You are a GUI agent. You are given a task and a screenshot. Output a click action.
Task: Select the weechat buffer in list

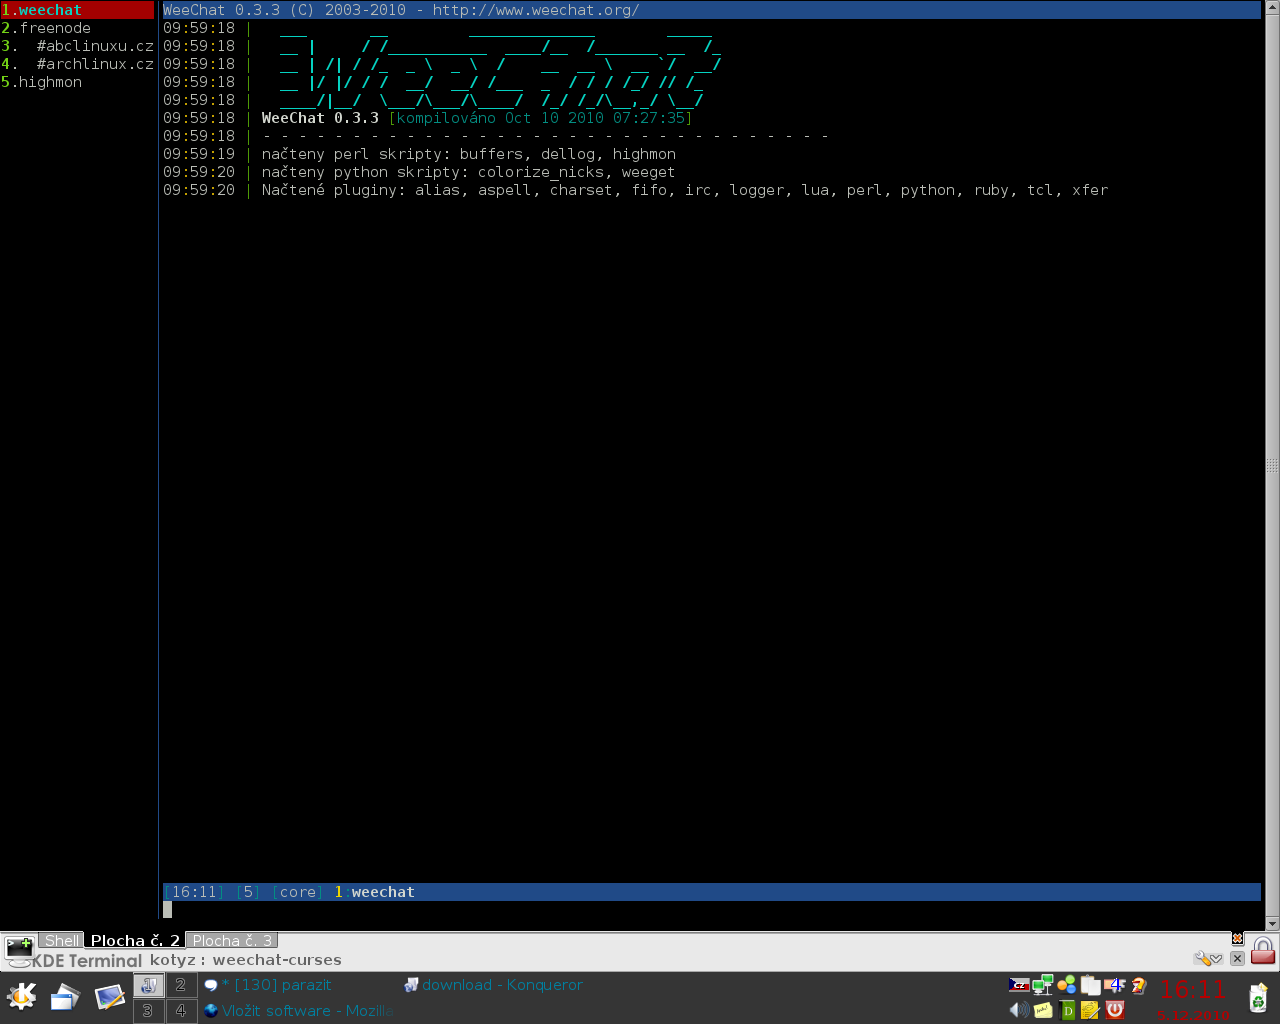point(77,10)
